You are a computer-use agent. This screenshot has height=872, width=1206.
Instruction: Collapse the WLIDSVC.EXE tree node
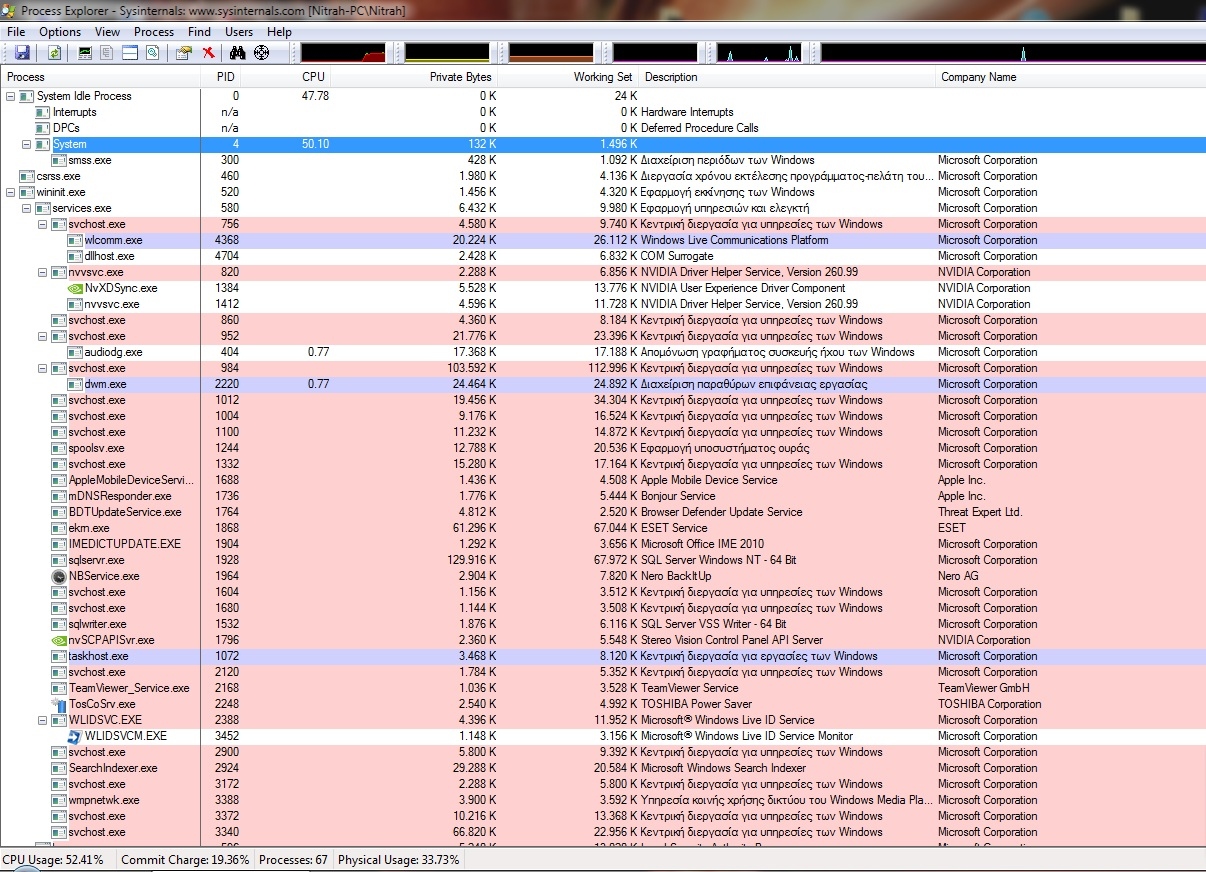pyautogui.click(x=43, y=720)
